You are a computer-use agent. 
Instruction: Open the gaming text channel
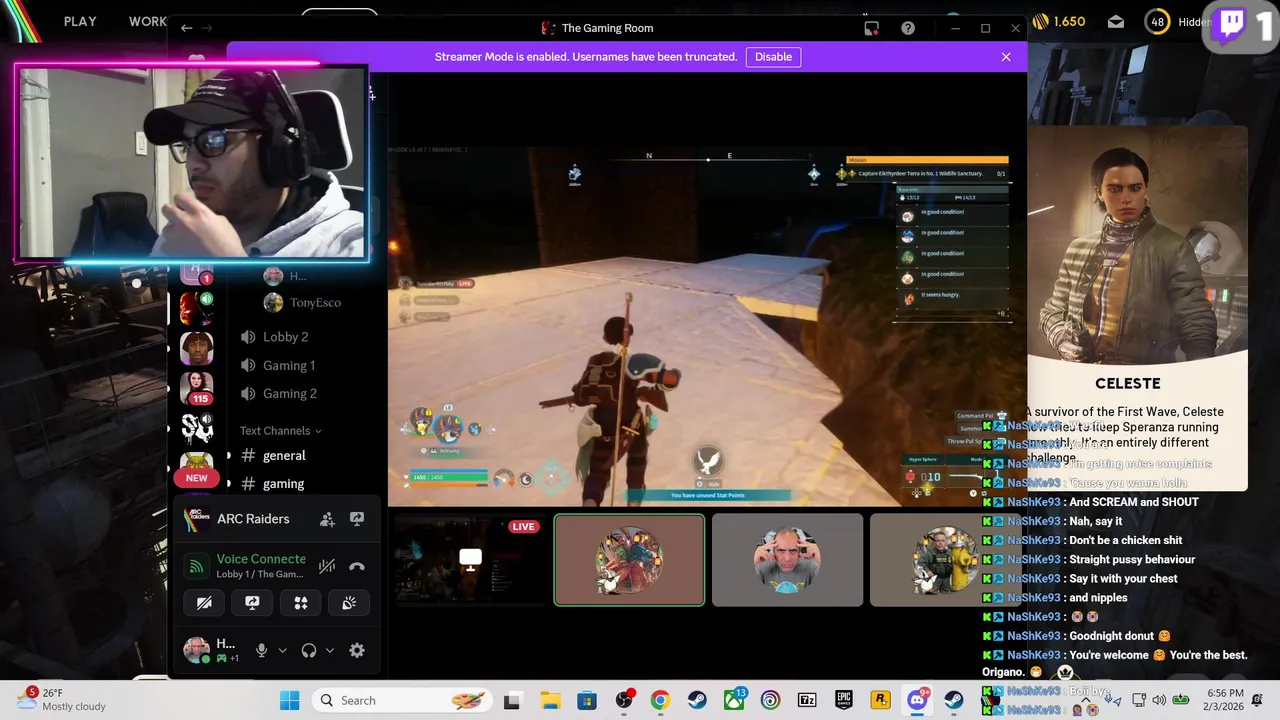tap(283, 483)
